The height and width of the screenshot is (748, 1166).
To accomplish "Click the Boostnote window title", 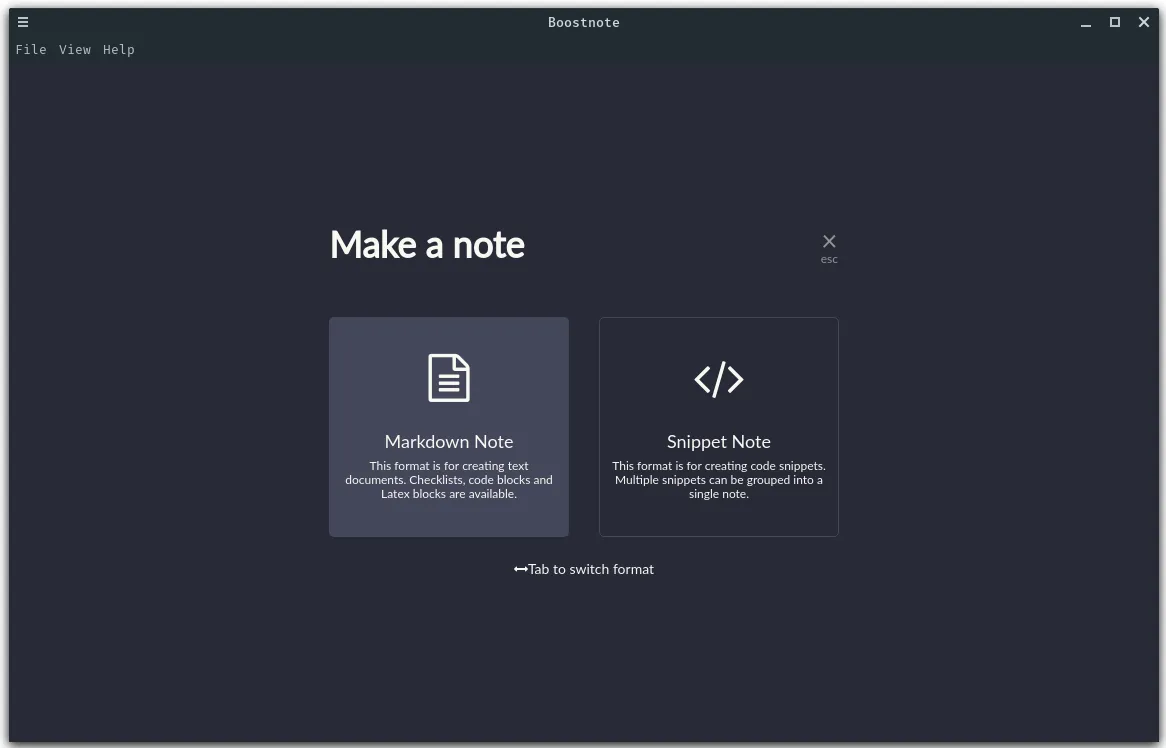I will point(584,22).
